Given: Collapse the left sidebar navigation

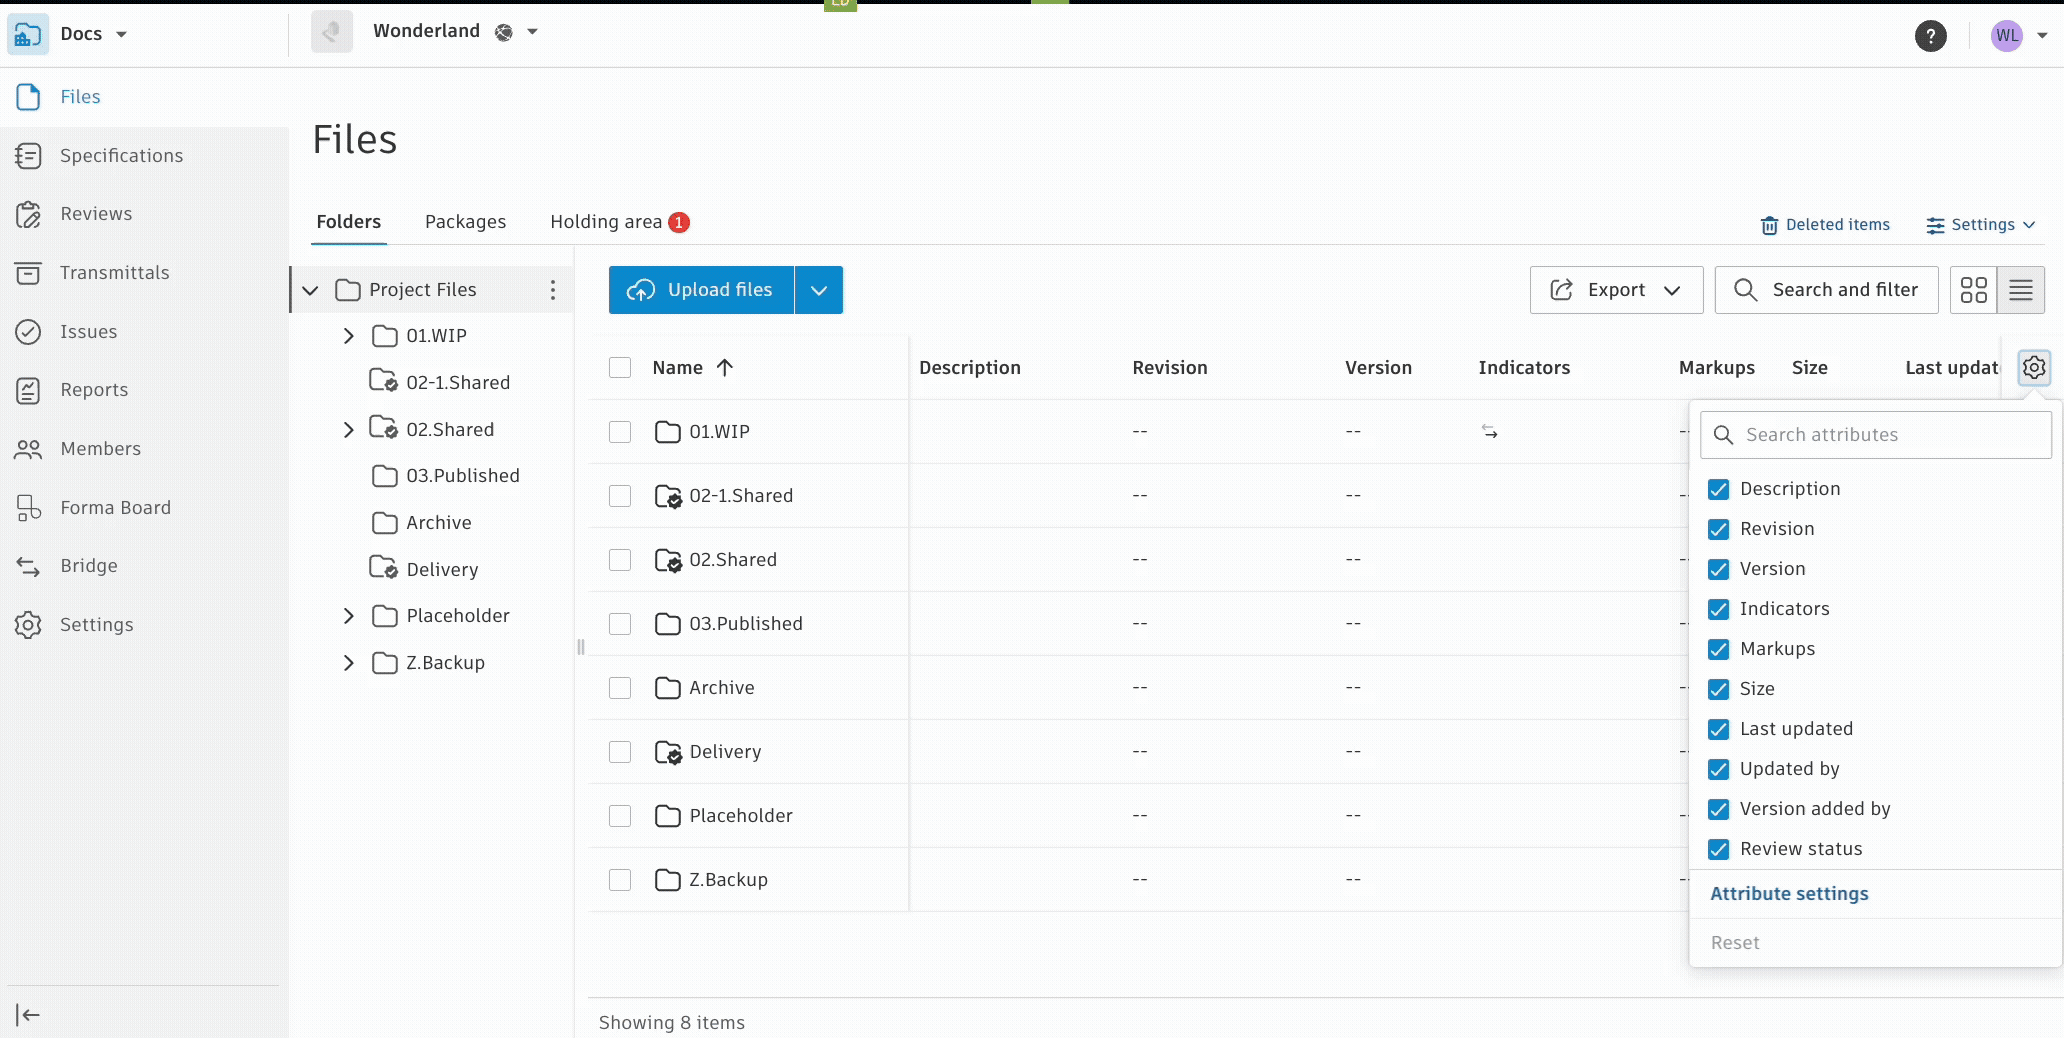Looking at the screenshot, I should (x=28, y=1015).
